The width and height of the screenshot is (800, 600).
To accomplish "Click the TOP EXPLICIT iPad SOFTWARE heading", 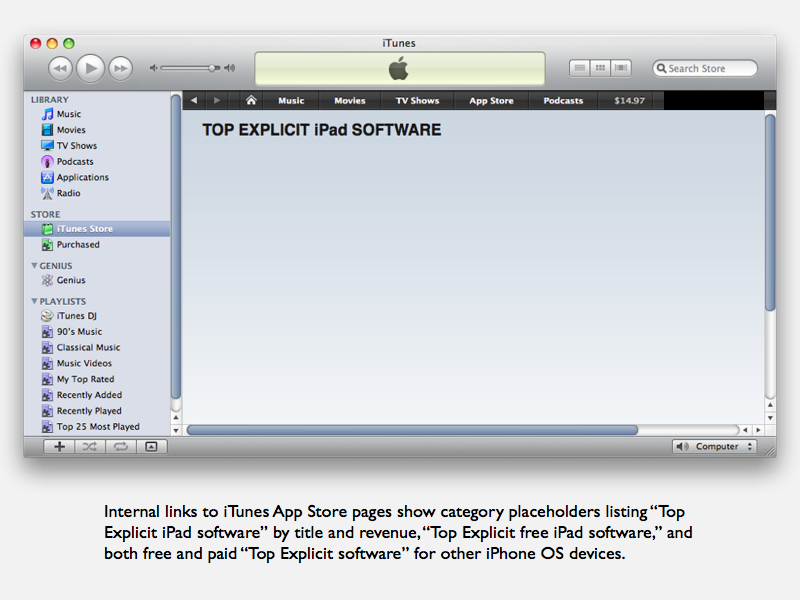I will click(x=321, y=130).
